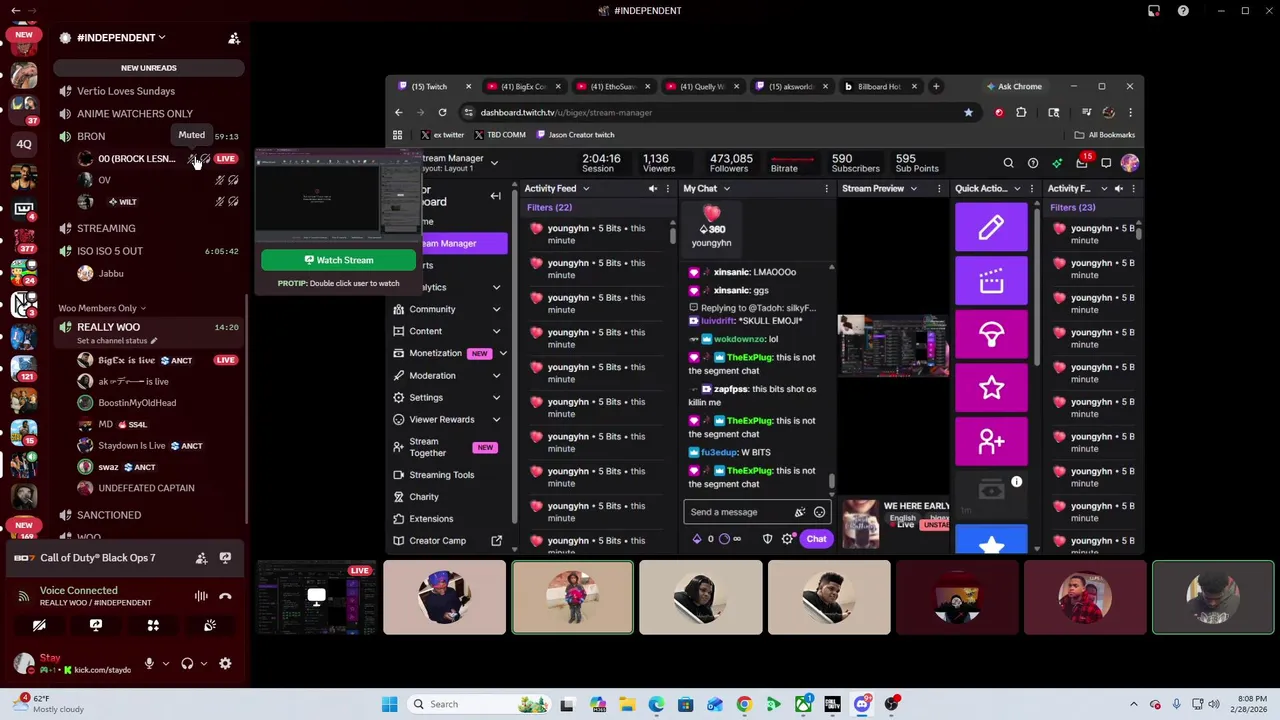Click invite members icon beside #INDEPENDENT

pos(234,38)
